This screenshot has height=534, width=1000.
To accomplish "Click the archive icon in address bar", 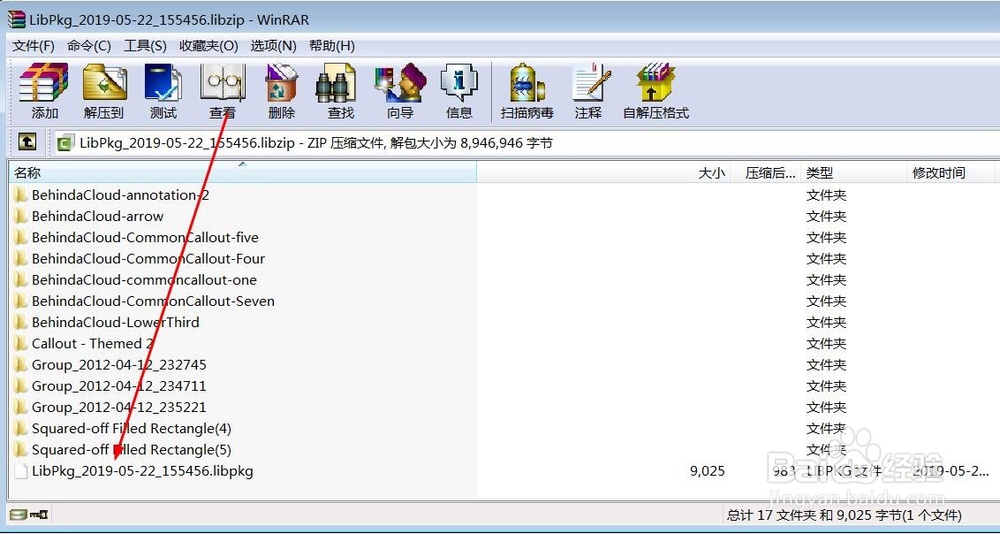I will coord(64,143).
